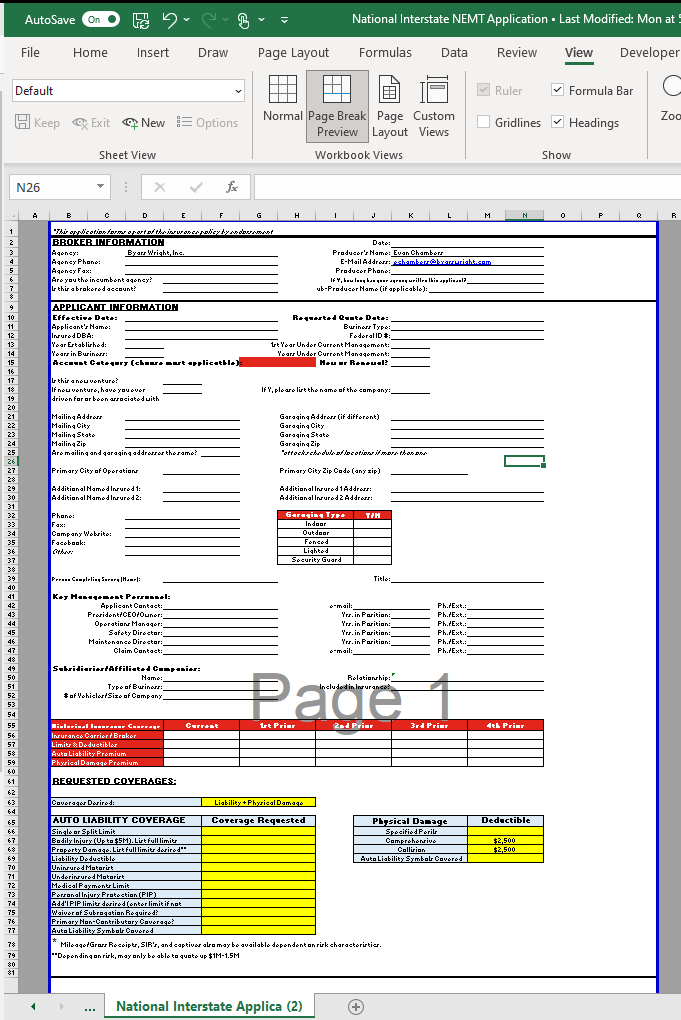Select column N header
The image size is (681, 1020).
coord(525,215)
